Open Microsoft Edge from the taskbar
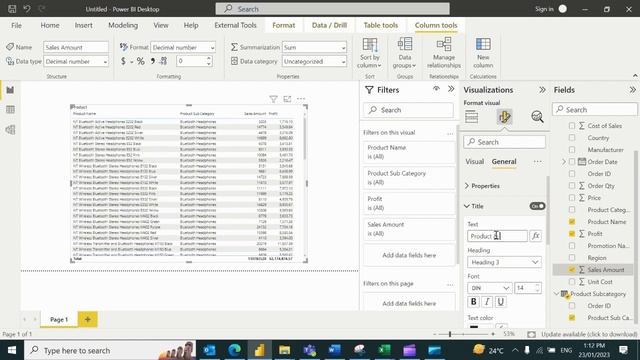Screen dimensions: 640x360 pos(234,350)
